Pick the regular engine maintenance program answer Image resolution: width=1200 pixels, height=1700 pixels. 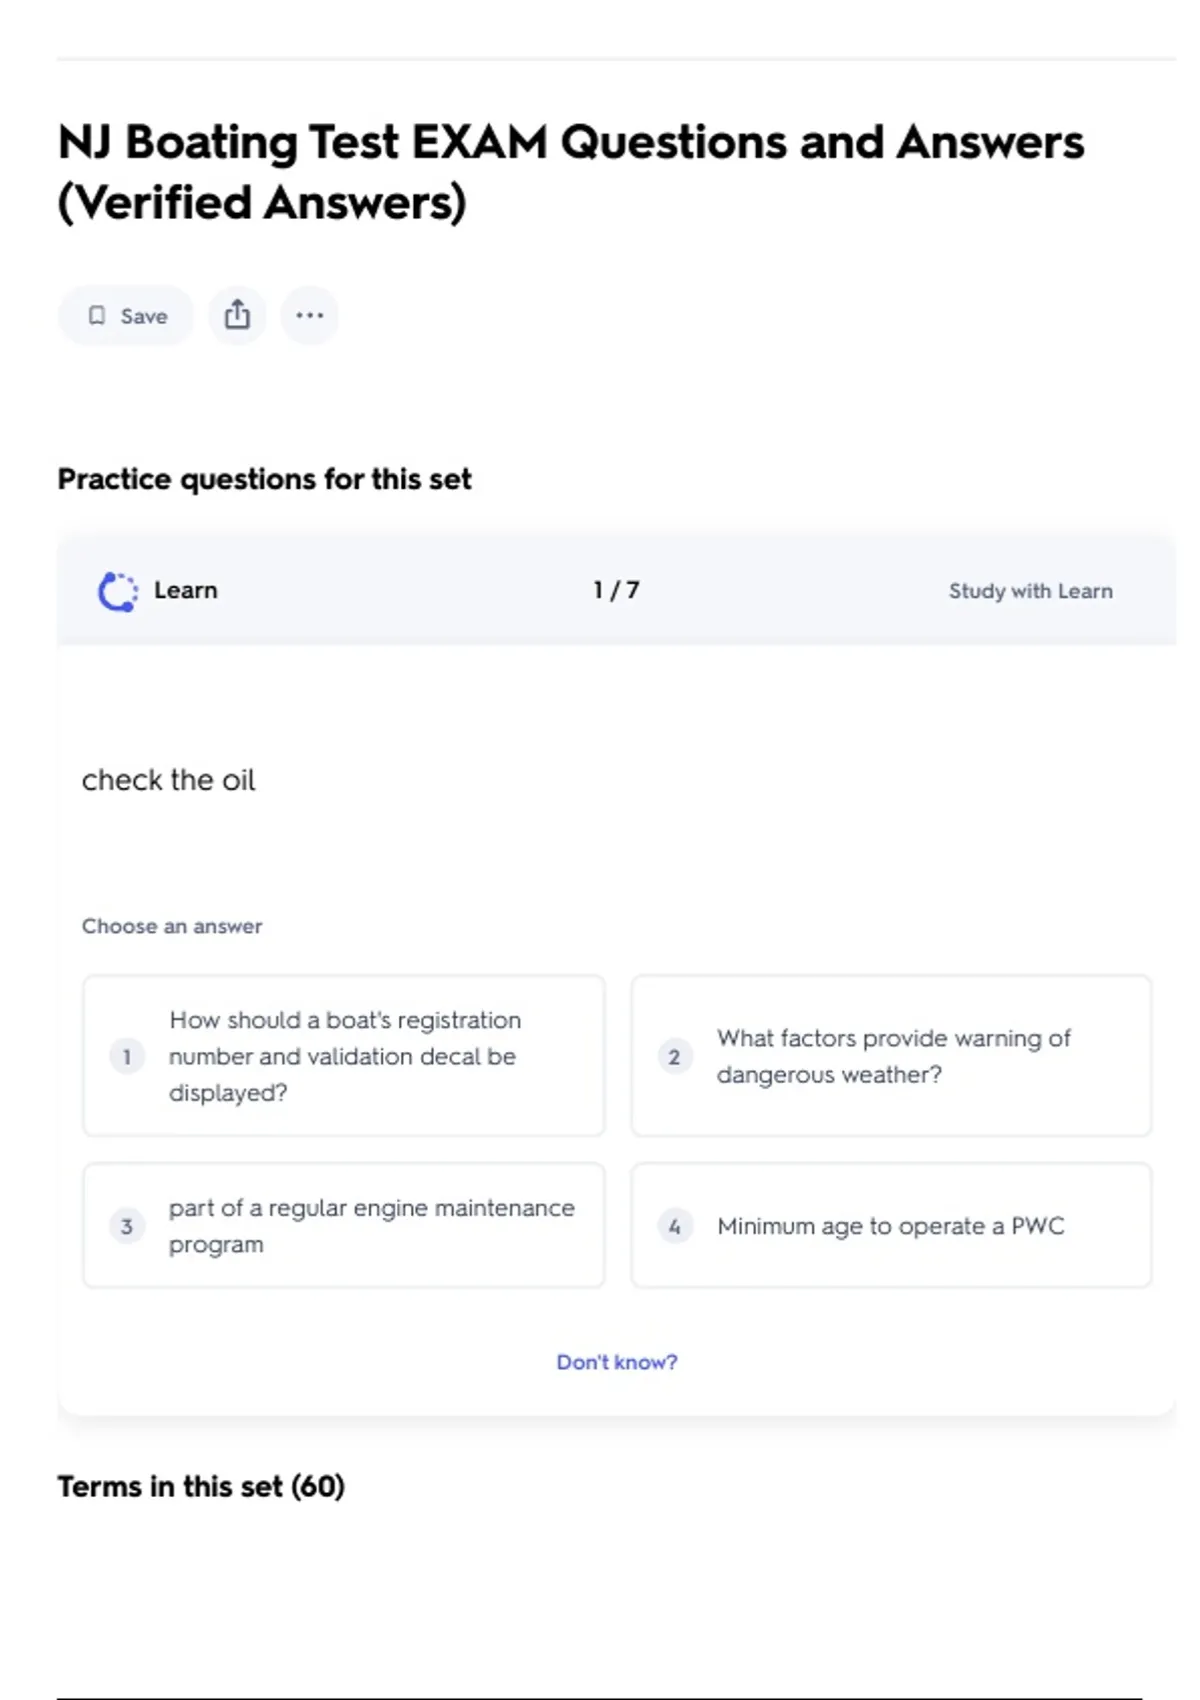click(344, 1226)
